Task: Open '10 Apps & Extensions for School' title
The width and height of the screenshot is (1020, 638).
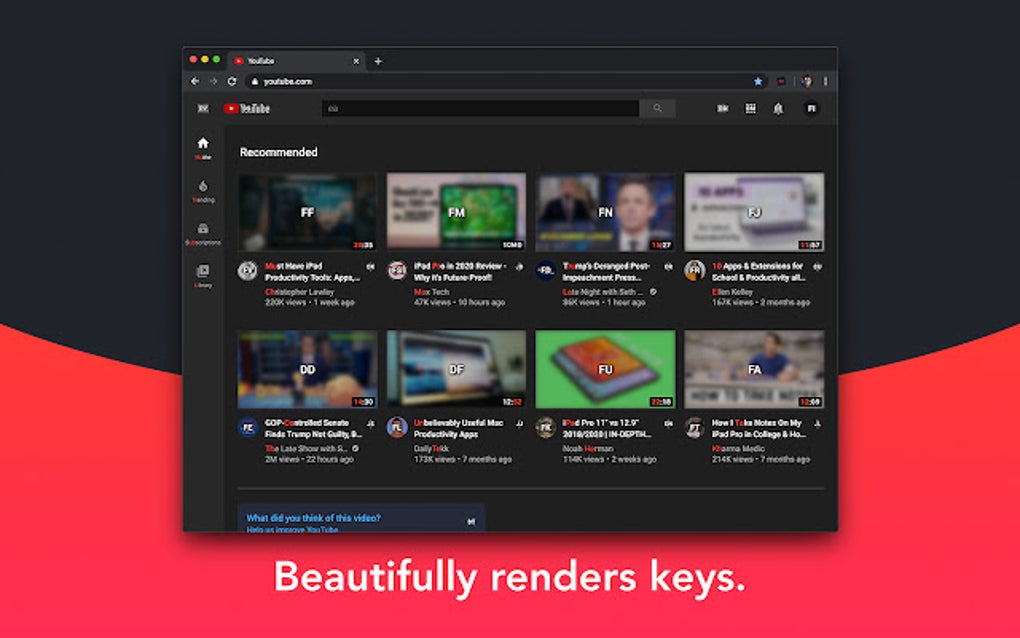Action: (758, 272)
